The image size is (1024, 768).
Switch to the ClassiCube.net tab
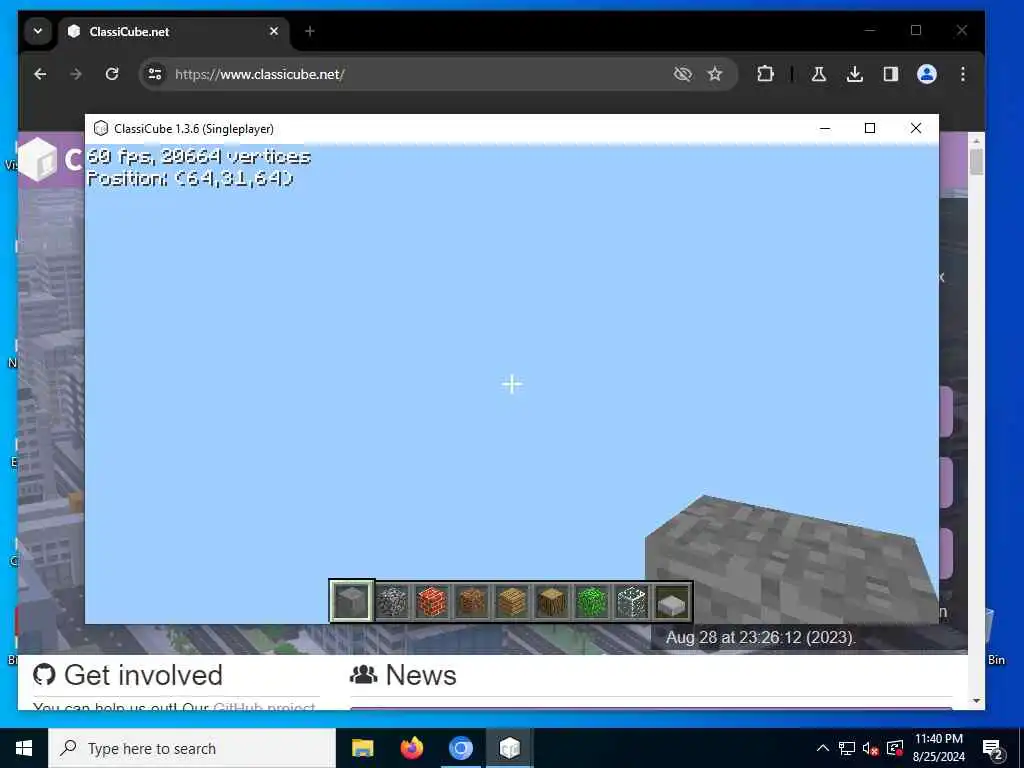pos(174,31)
